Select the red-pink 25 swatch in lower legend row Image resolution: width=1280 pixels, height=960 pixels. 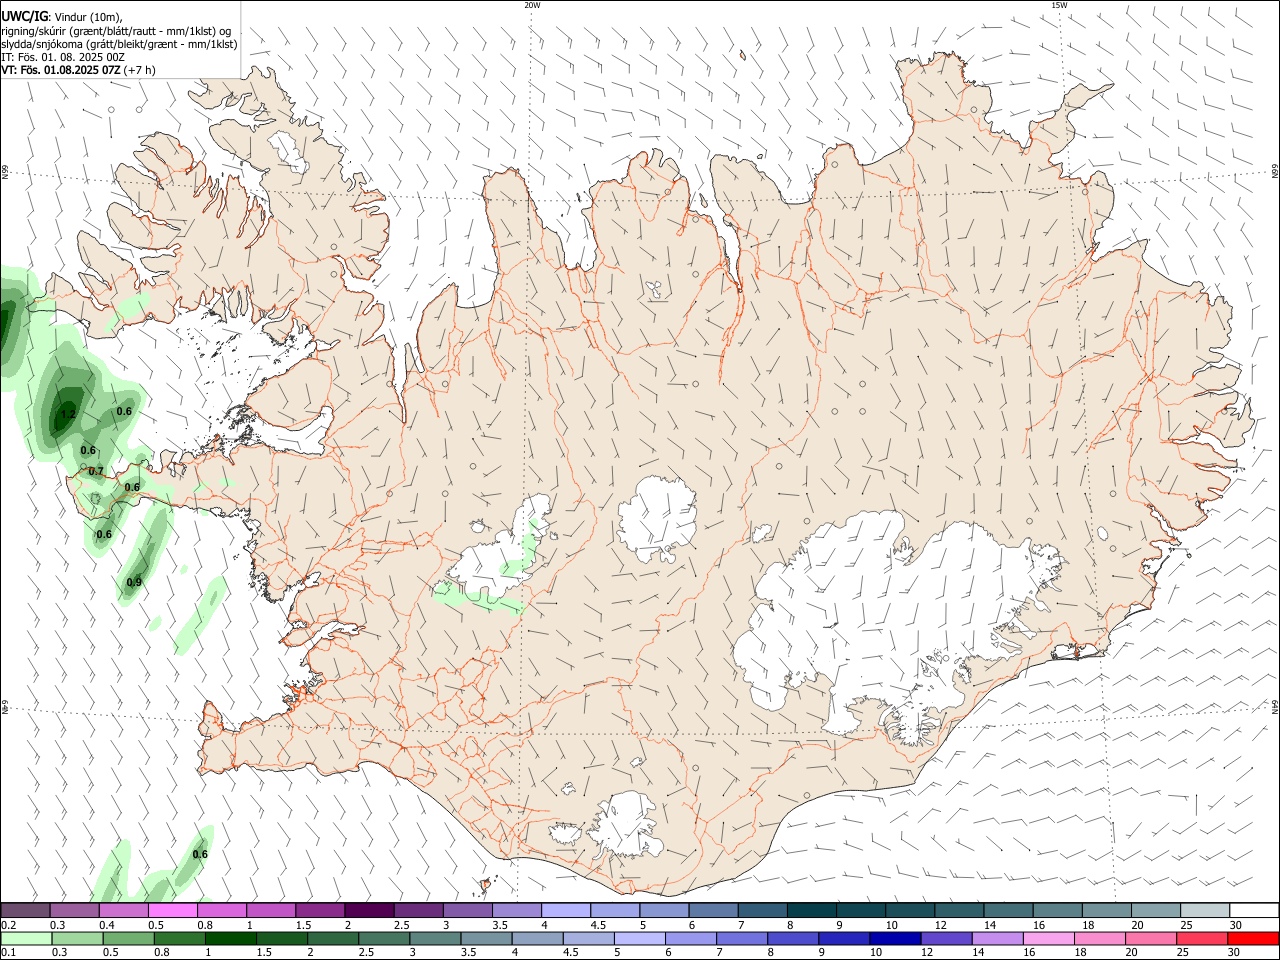tap(1201, 938)
